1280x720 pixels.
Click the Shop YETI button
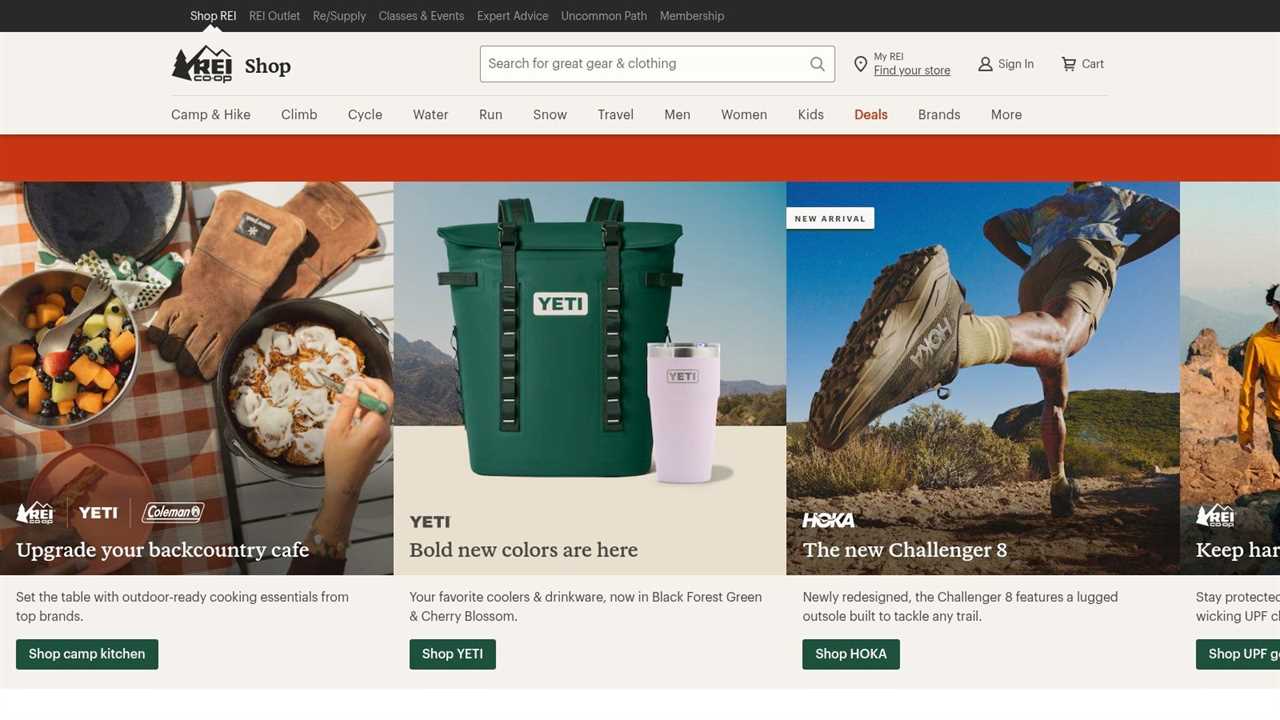pyautogui.click(x=452, y=654)
